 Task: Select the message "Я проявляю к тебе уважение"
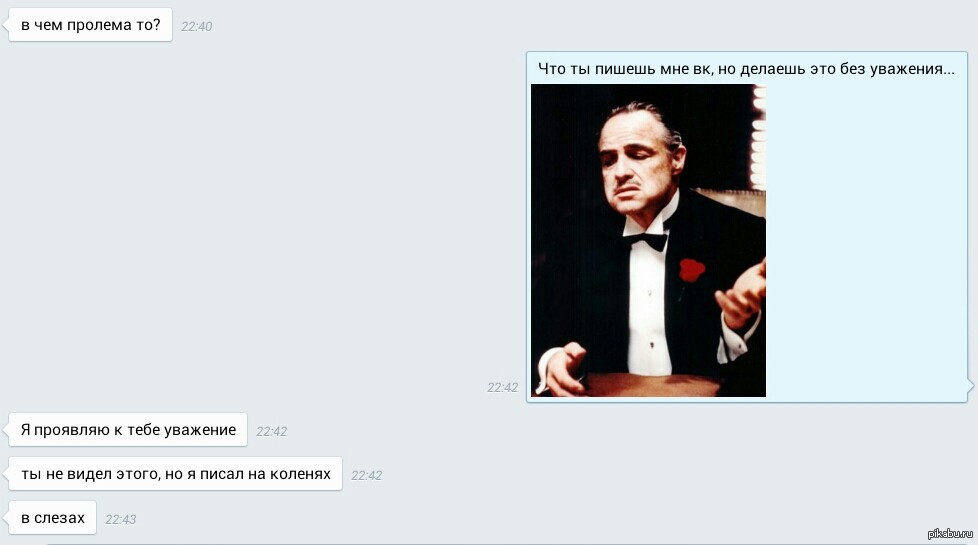[x=128, y=430]
